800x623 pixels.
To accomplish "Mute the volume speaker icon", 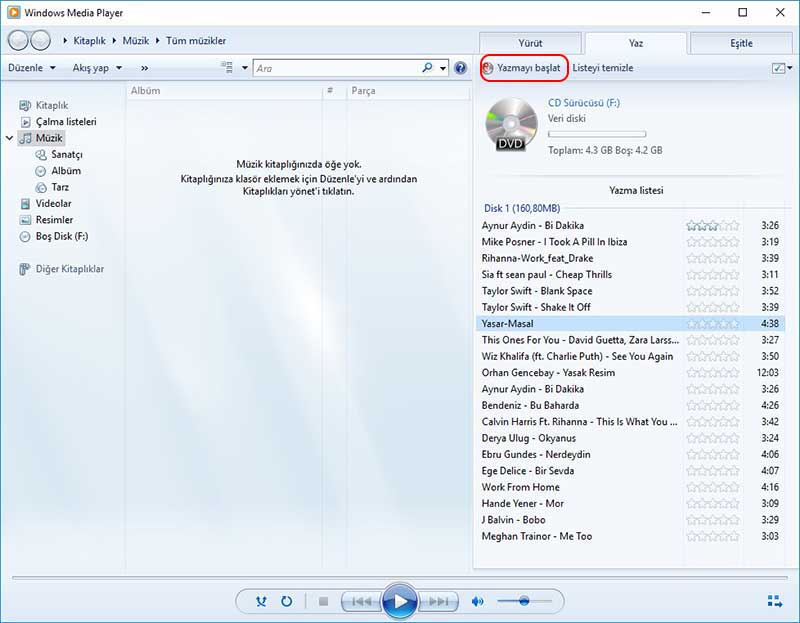I will point(478,601).
